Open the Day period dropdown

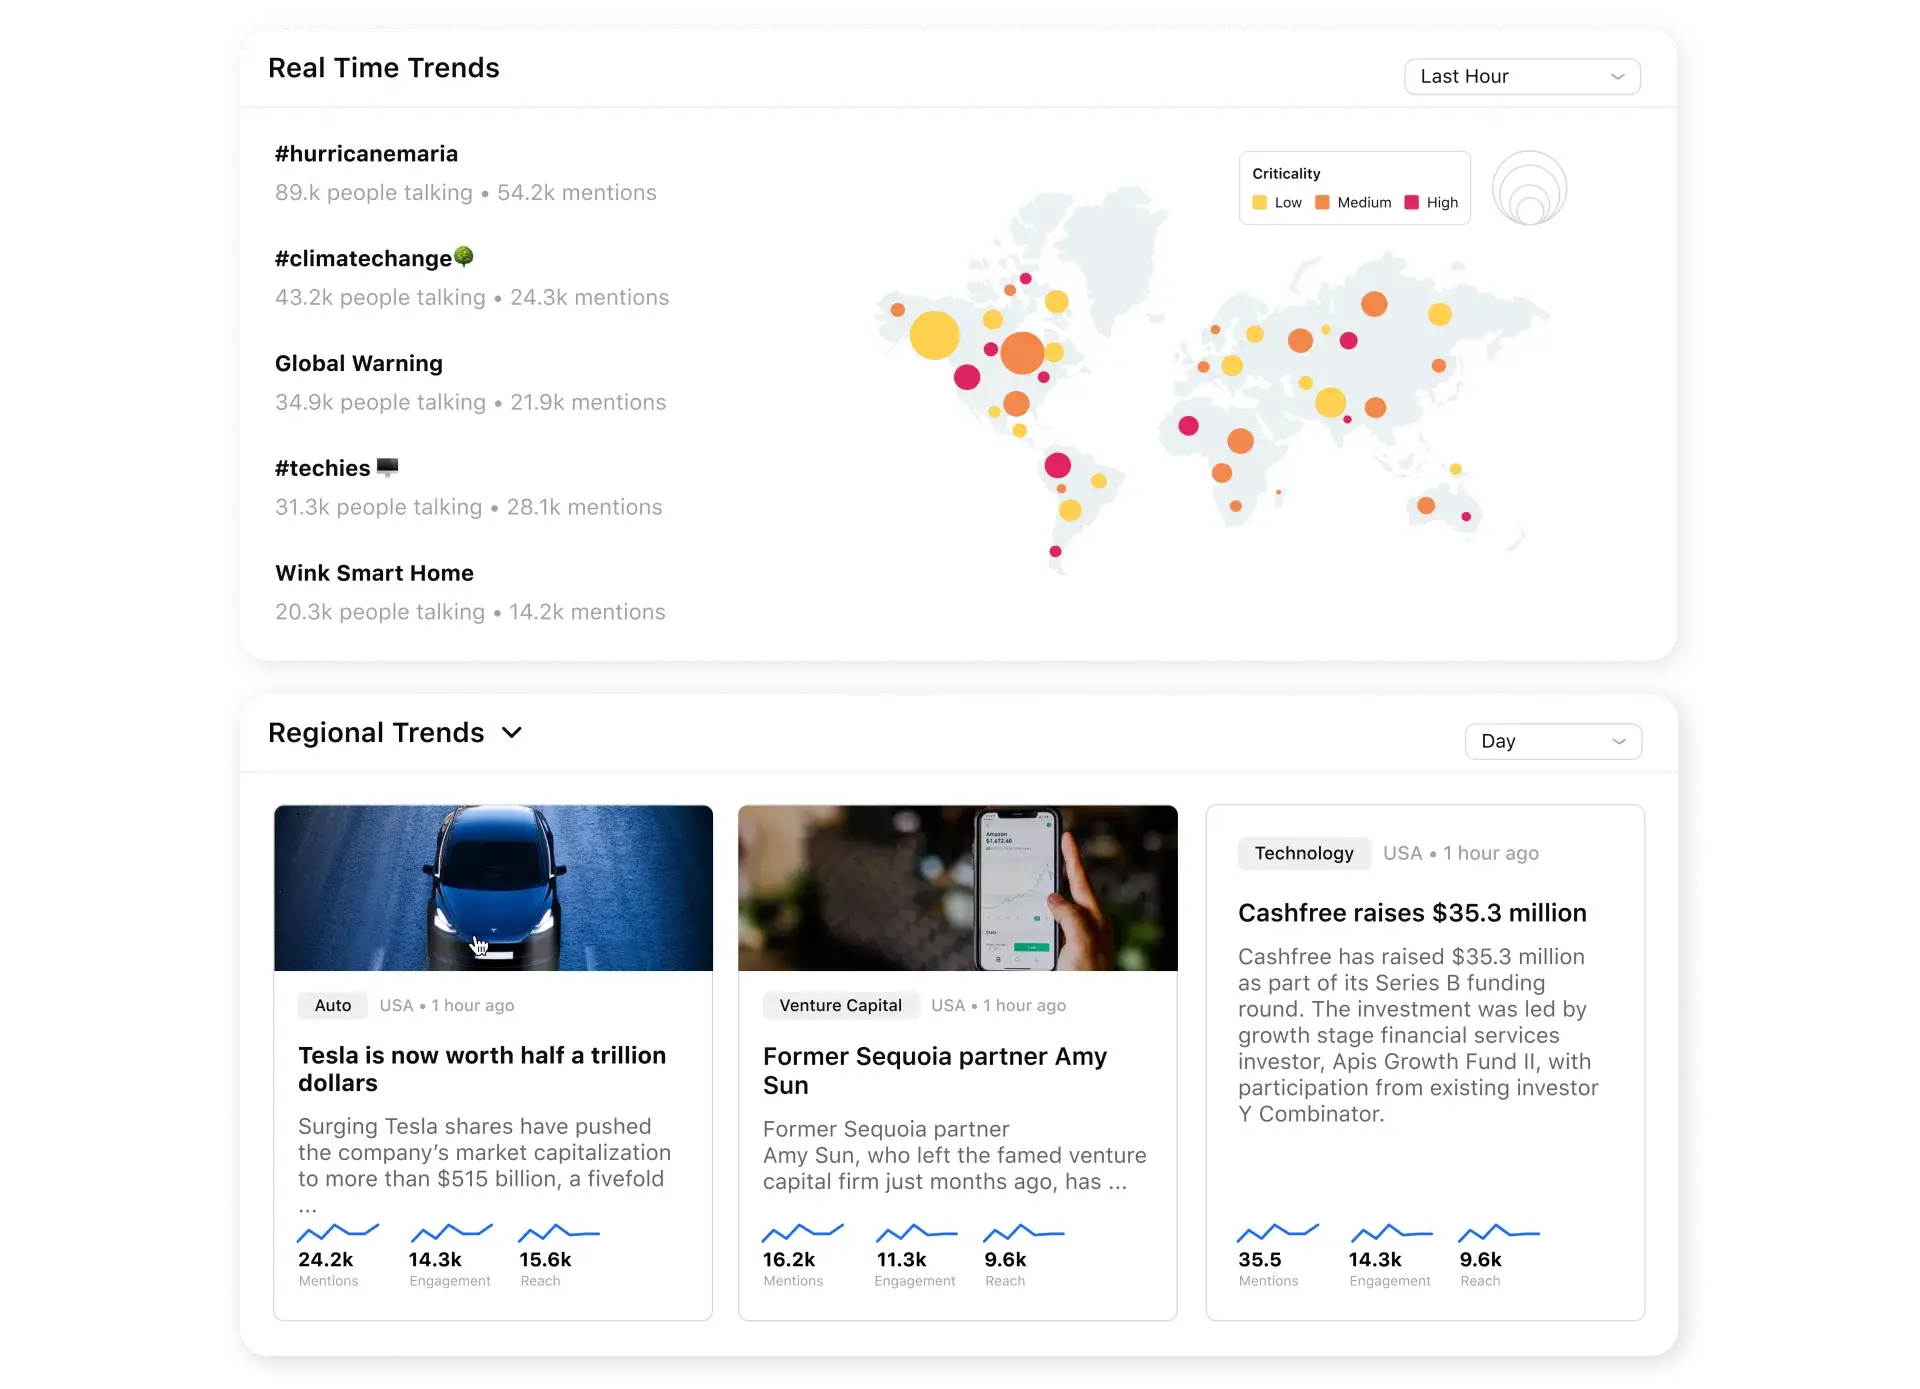click(1552, 741)
